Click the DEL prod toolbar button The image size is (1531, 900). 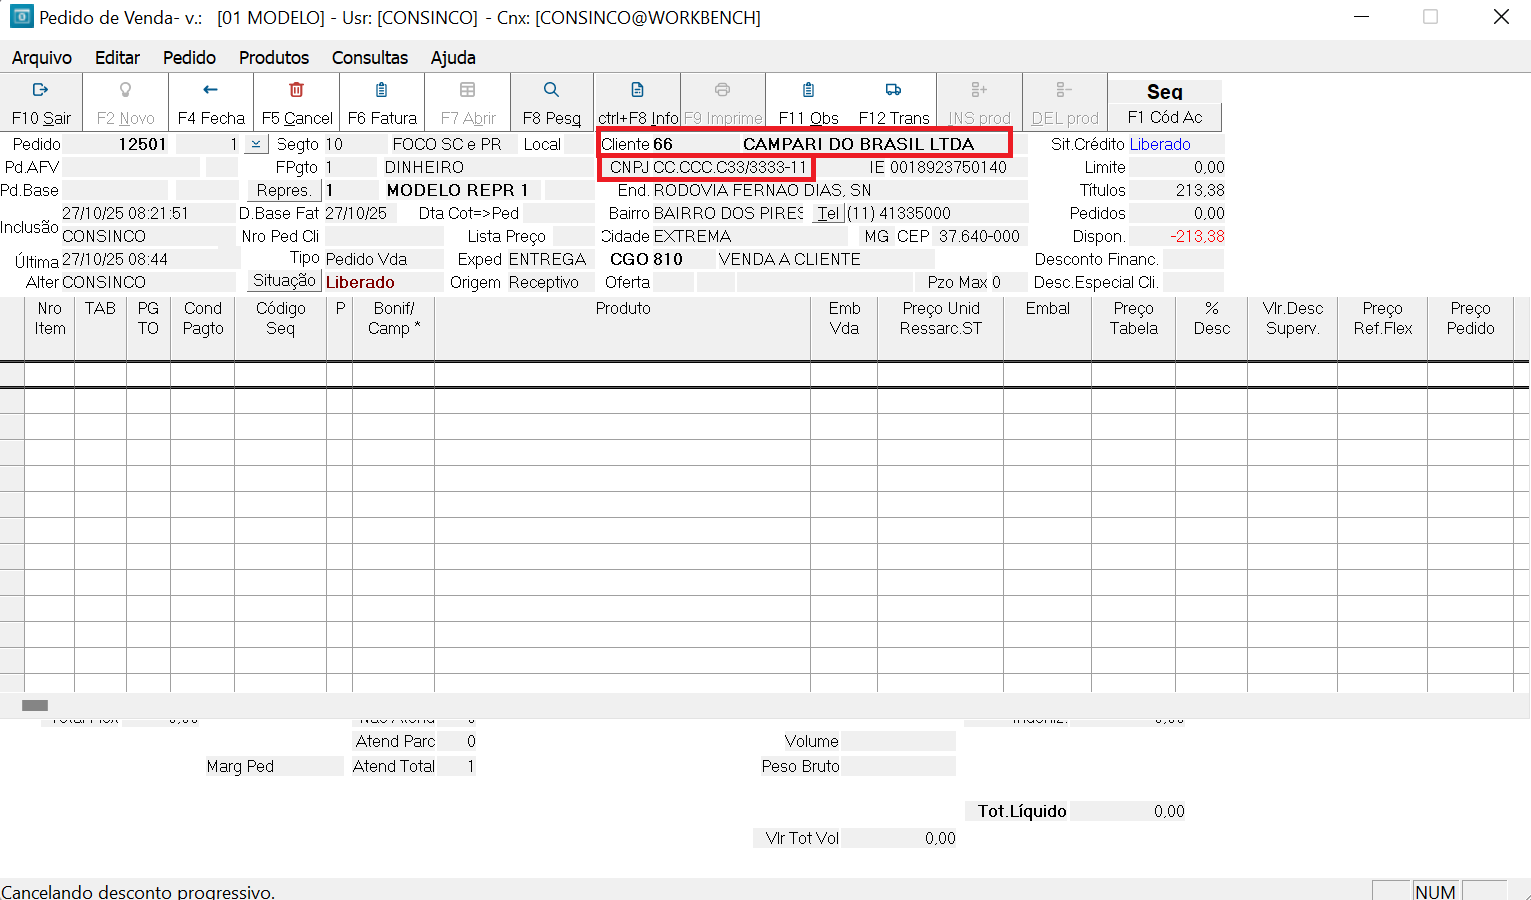click(x=1065, y=103)
